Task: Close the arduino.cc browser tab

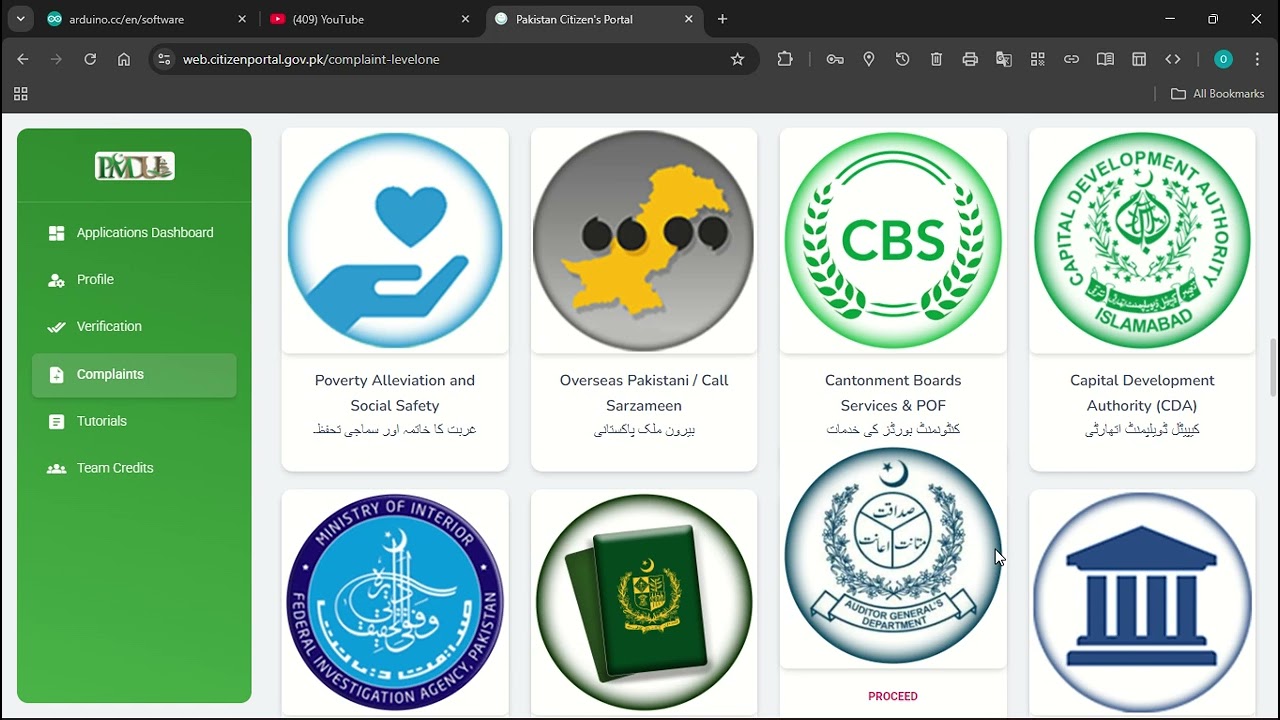Action: coord(242,19)
